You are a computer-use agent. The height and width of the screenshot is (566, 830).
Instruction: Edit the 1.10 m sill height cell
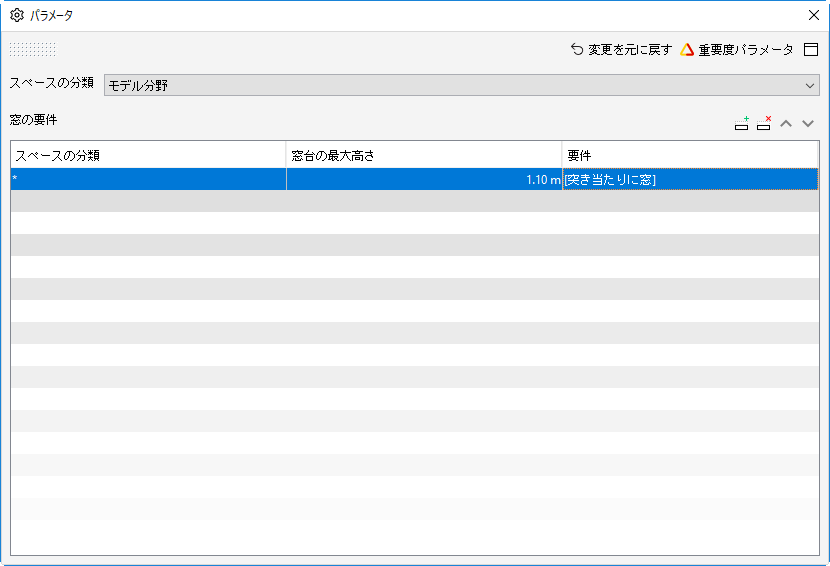point(424,179)
